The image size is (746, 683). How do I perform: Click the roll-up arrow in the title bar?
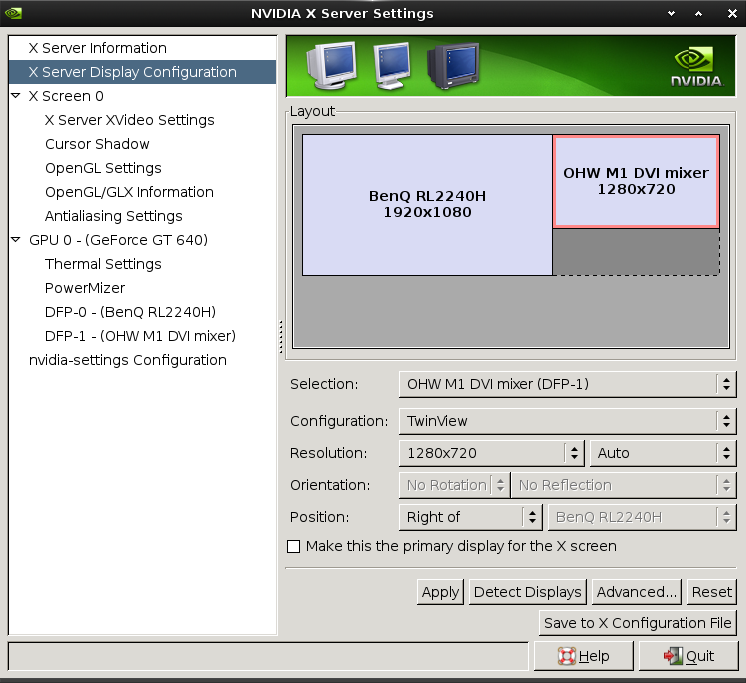point(671,13)
